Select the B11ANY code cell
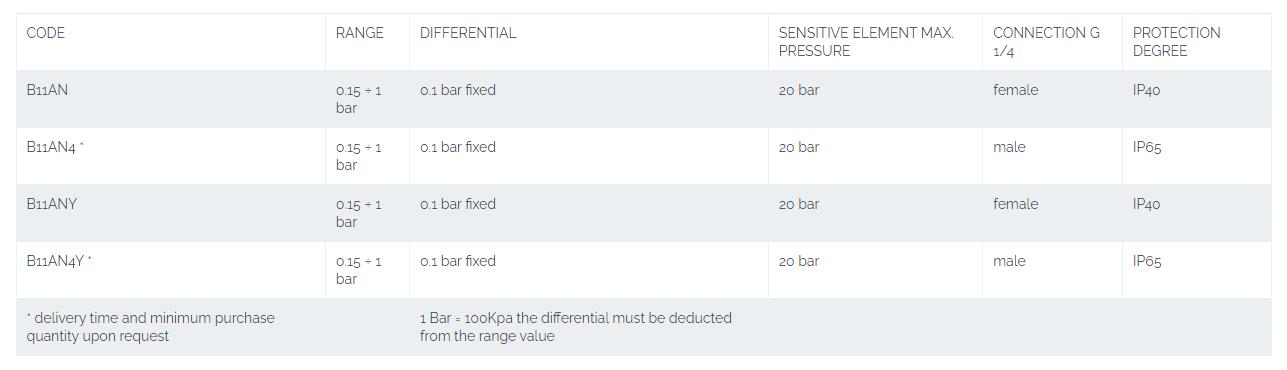This screenshot has width=1287, height=370. pyautogui.click(x=52, y=204)
